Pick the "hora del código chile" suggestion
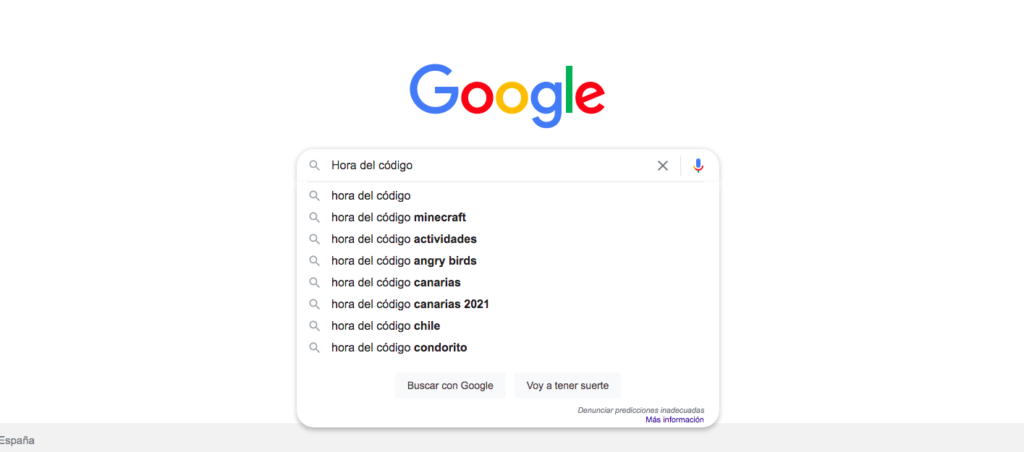This screenshot has height=452, width=1024. (x=385, y=326)
